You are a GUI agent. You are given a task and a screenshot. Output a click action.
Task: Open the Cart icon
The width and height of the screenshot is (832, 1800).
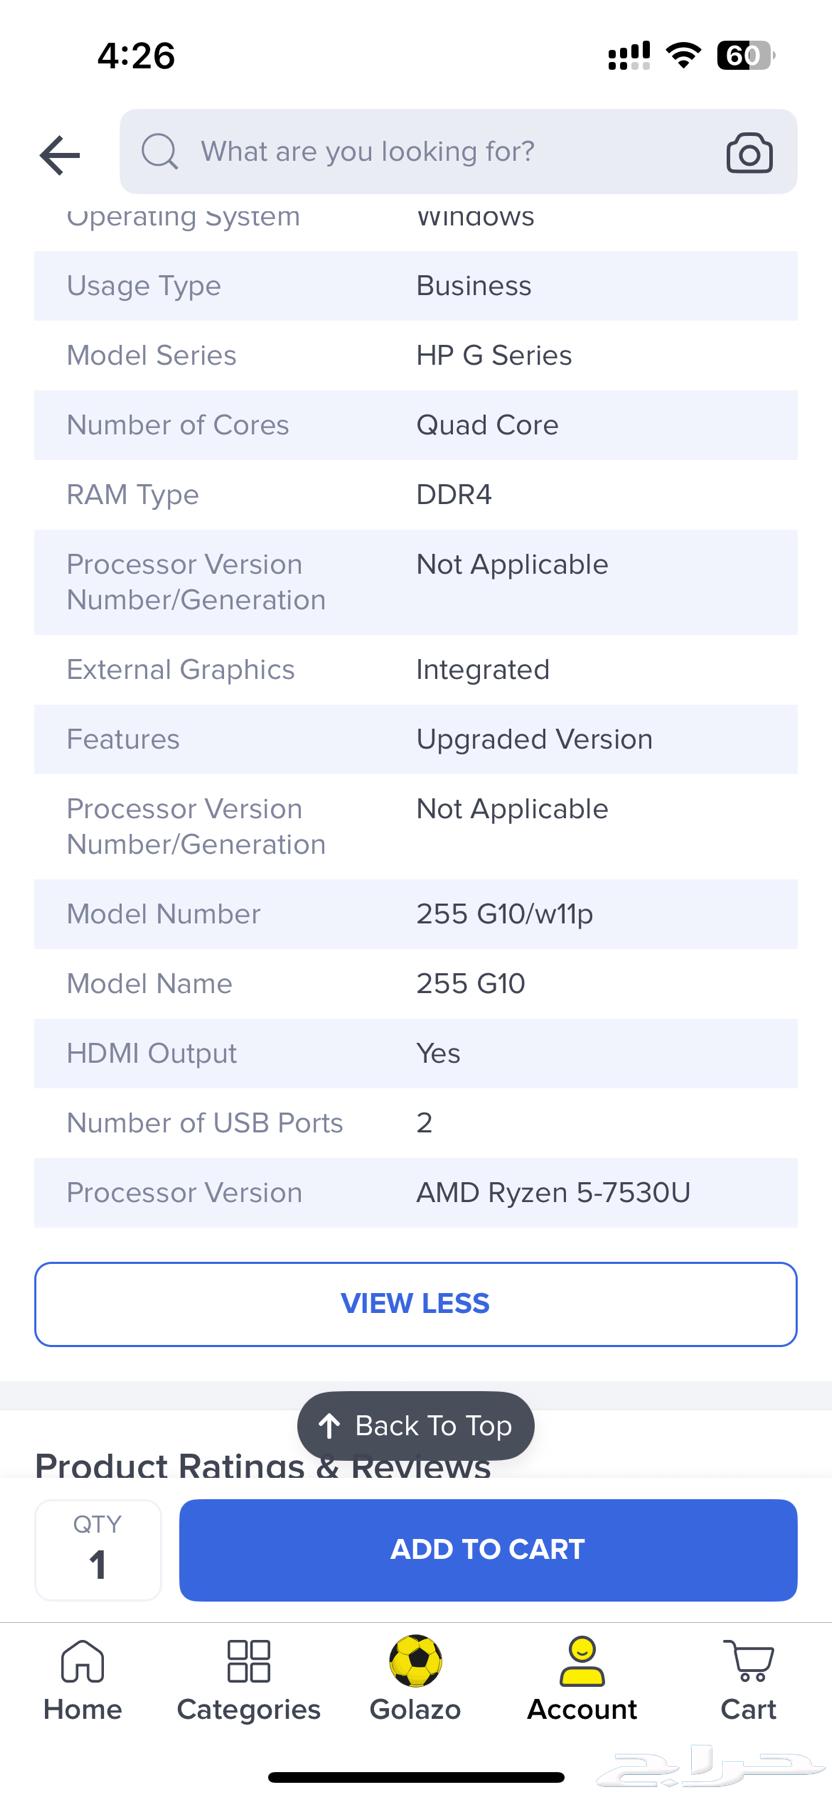click(748, 1661)
